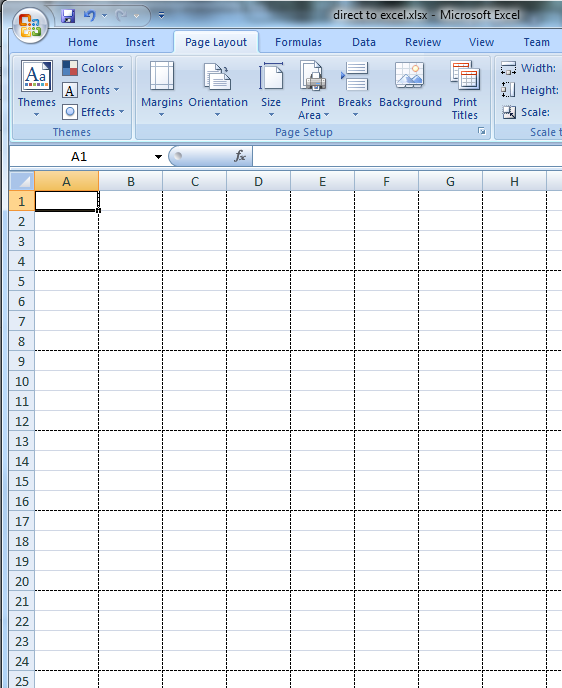Add a sheet Background image

410,85
